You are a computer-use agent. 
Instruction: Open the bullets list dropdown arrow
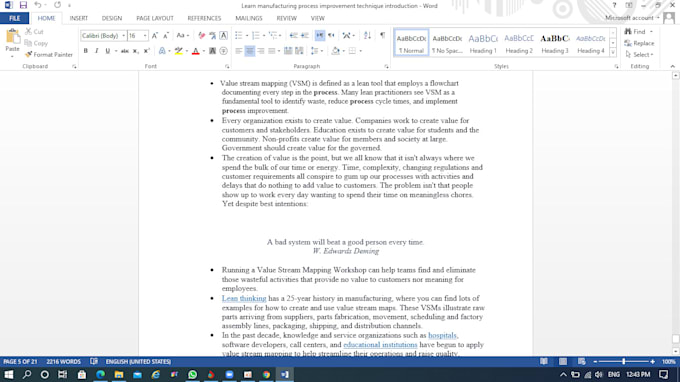[x=247, y=36]
